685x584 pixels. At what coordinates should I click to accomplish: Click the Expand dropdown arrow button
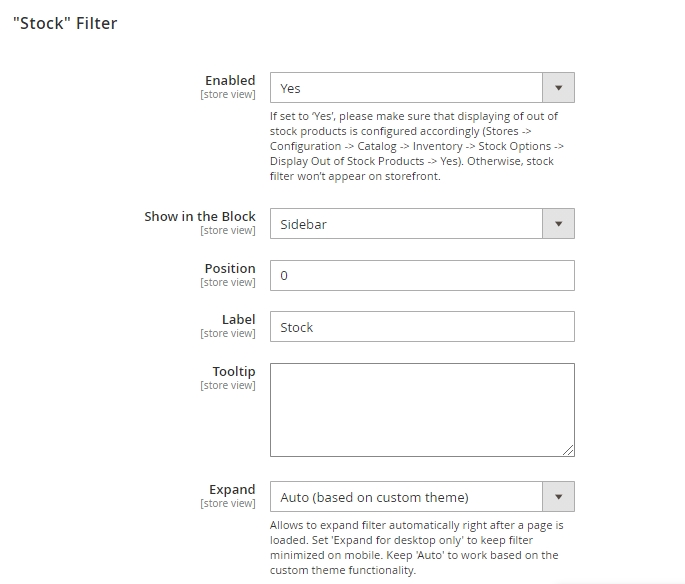coord(558,497)
